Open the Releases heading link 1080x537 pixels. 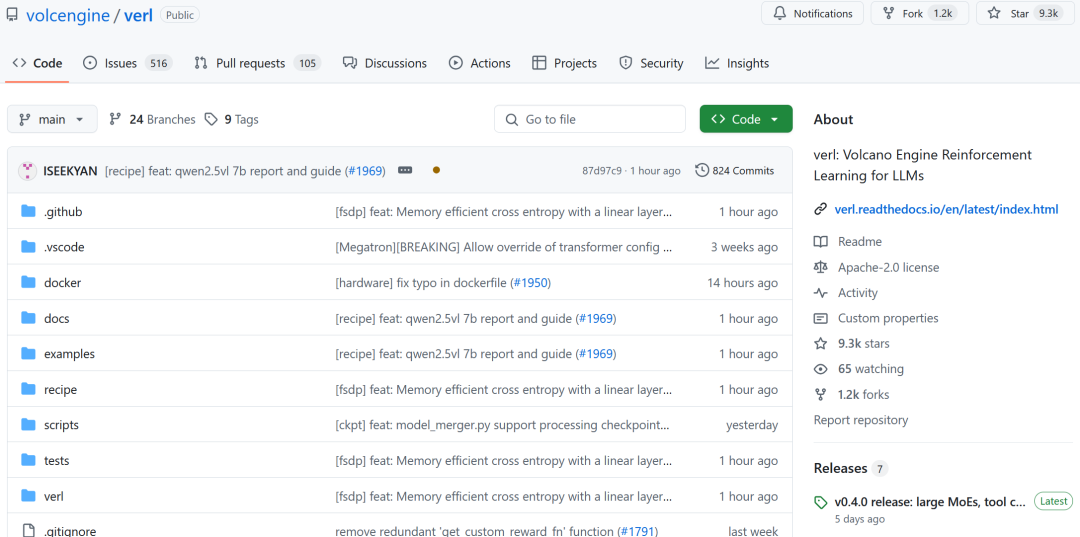(x=840, y=468)
